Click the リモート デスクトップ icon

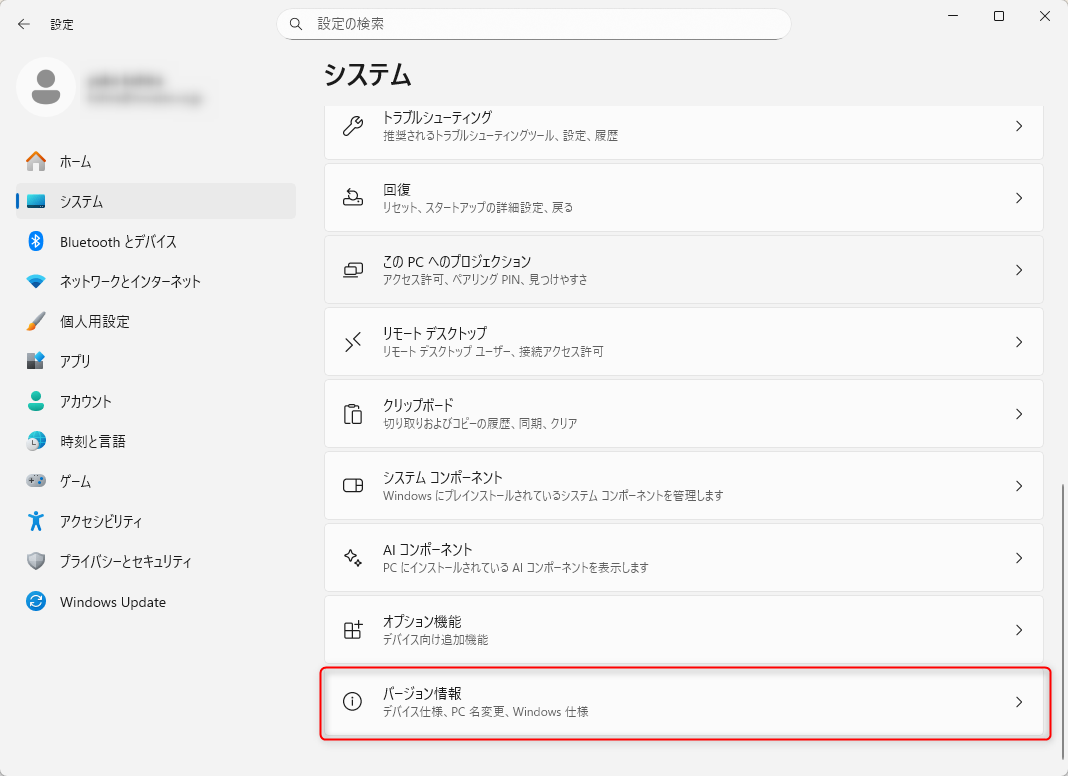click(x=353, y=342)
